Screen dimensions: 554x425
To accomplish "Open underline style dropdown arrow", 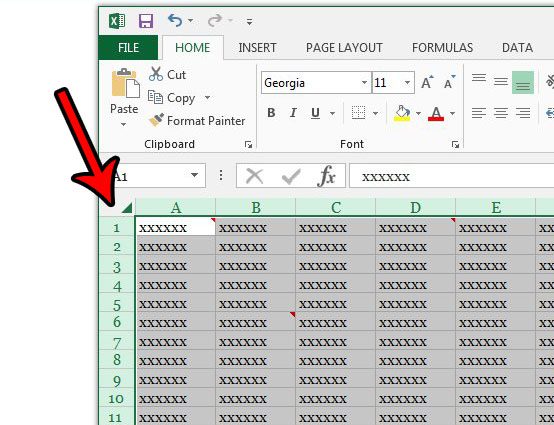I will [x=332, y=113].
